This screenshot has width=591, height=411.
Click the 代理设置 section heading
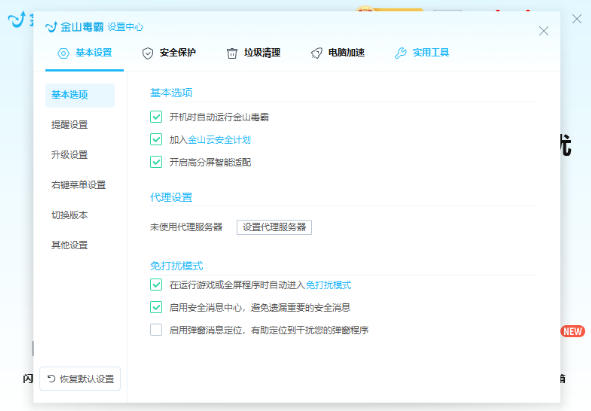tap(171, 198)
